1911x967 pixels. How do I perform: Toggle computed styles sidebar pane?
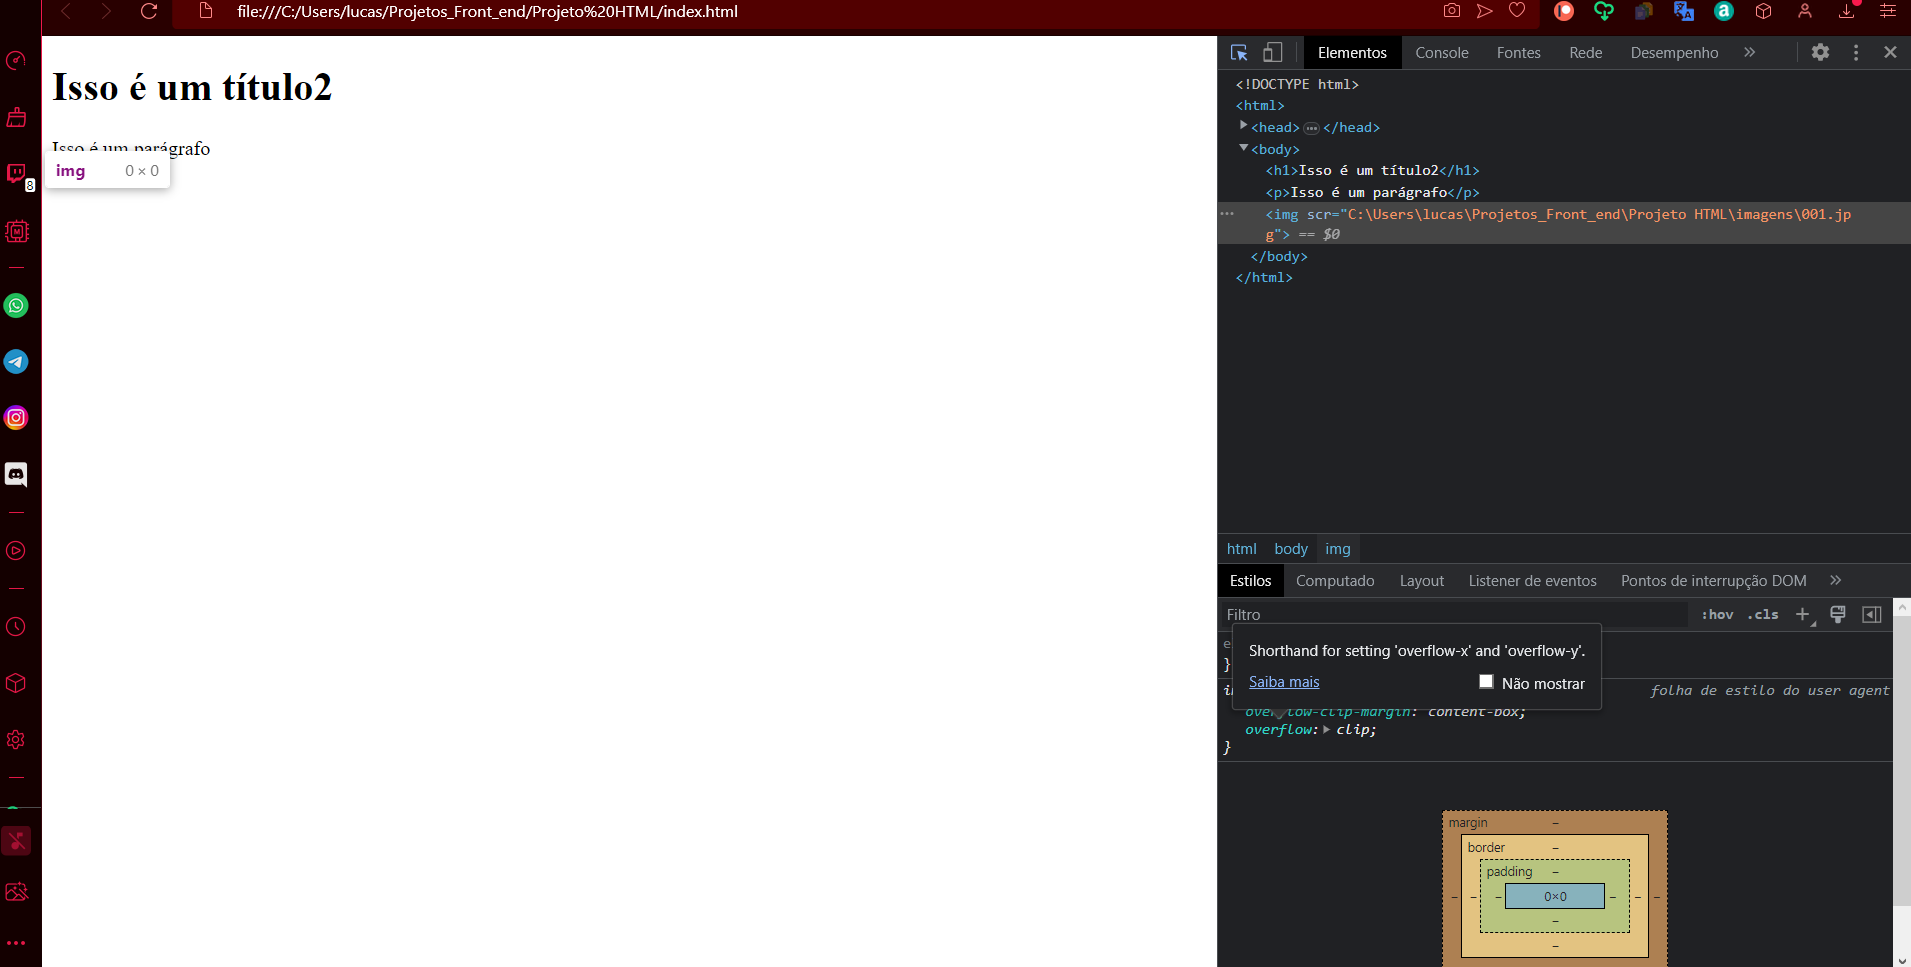tap(1872, 614)
